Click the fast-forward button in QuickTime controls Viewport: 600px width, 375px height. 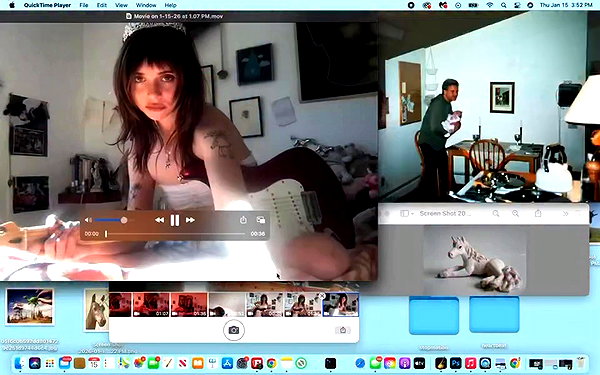click(x=190, y=220)
